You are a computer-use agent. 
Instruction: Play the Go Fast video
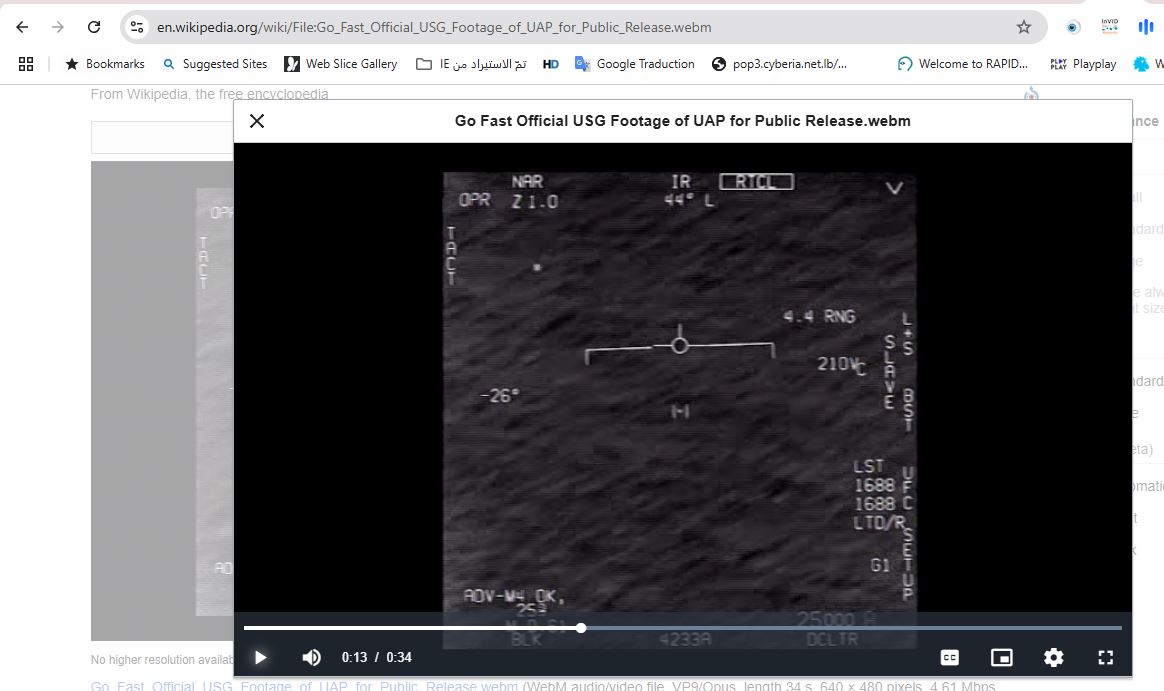pos(260,657)
